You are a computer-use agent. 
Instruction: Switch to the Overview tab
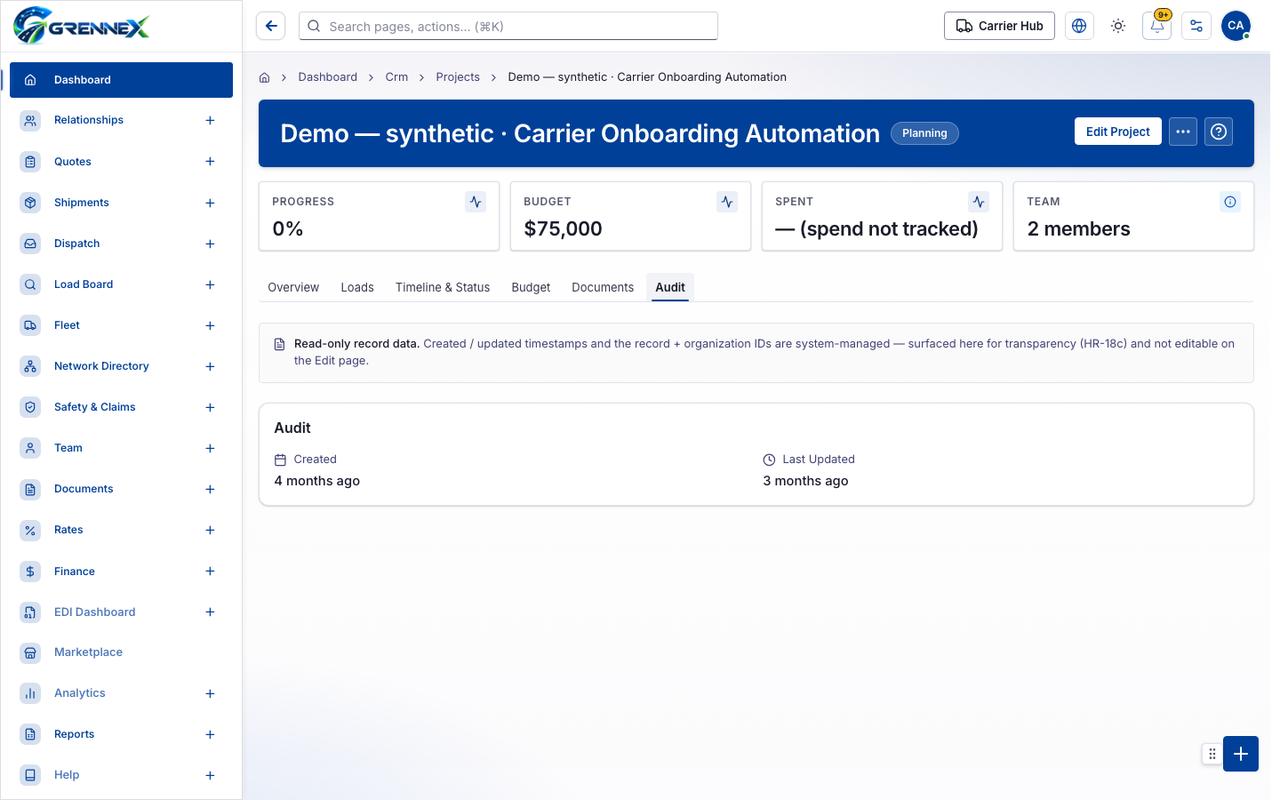293,287
